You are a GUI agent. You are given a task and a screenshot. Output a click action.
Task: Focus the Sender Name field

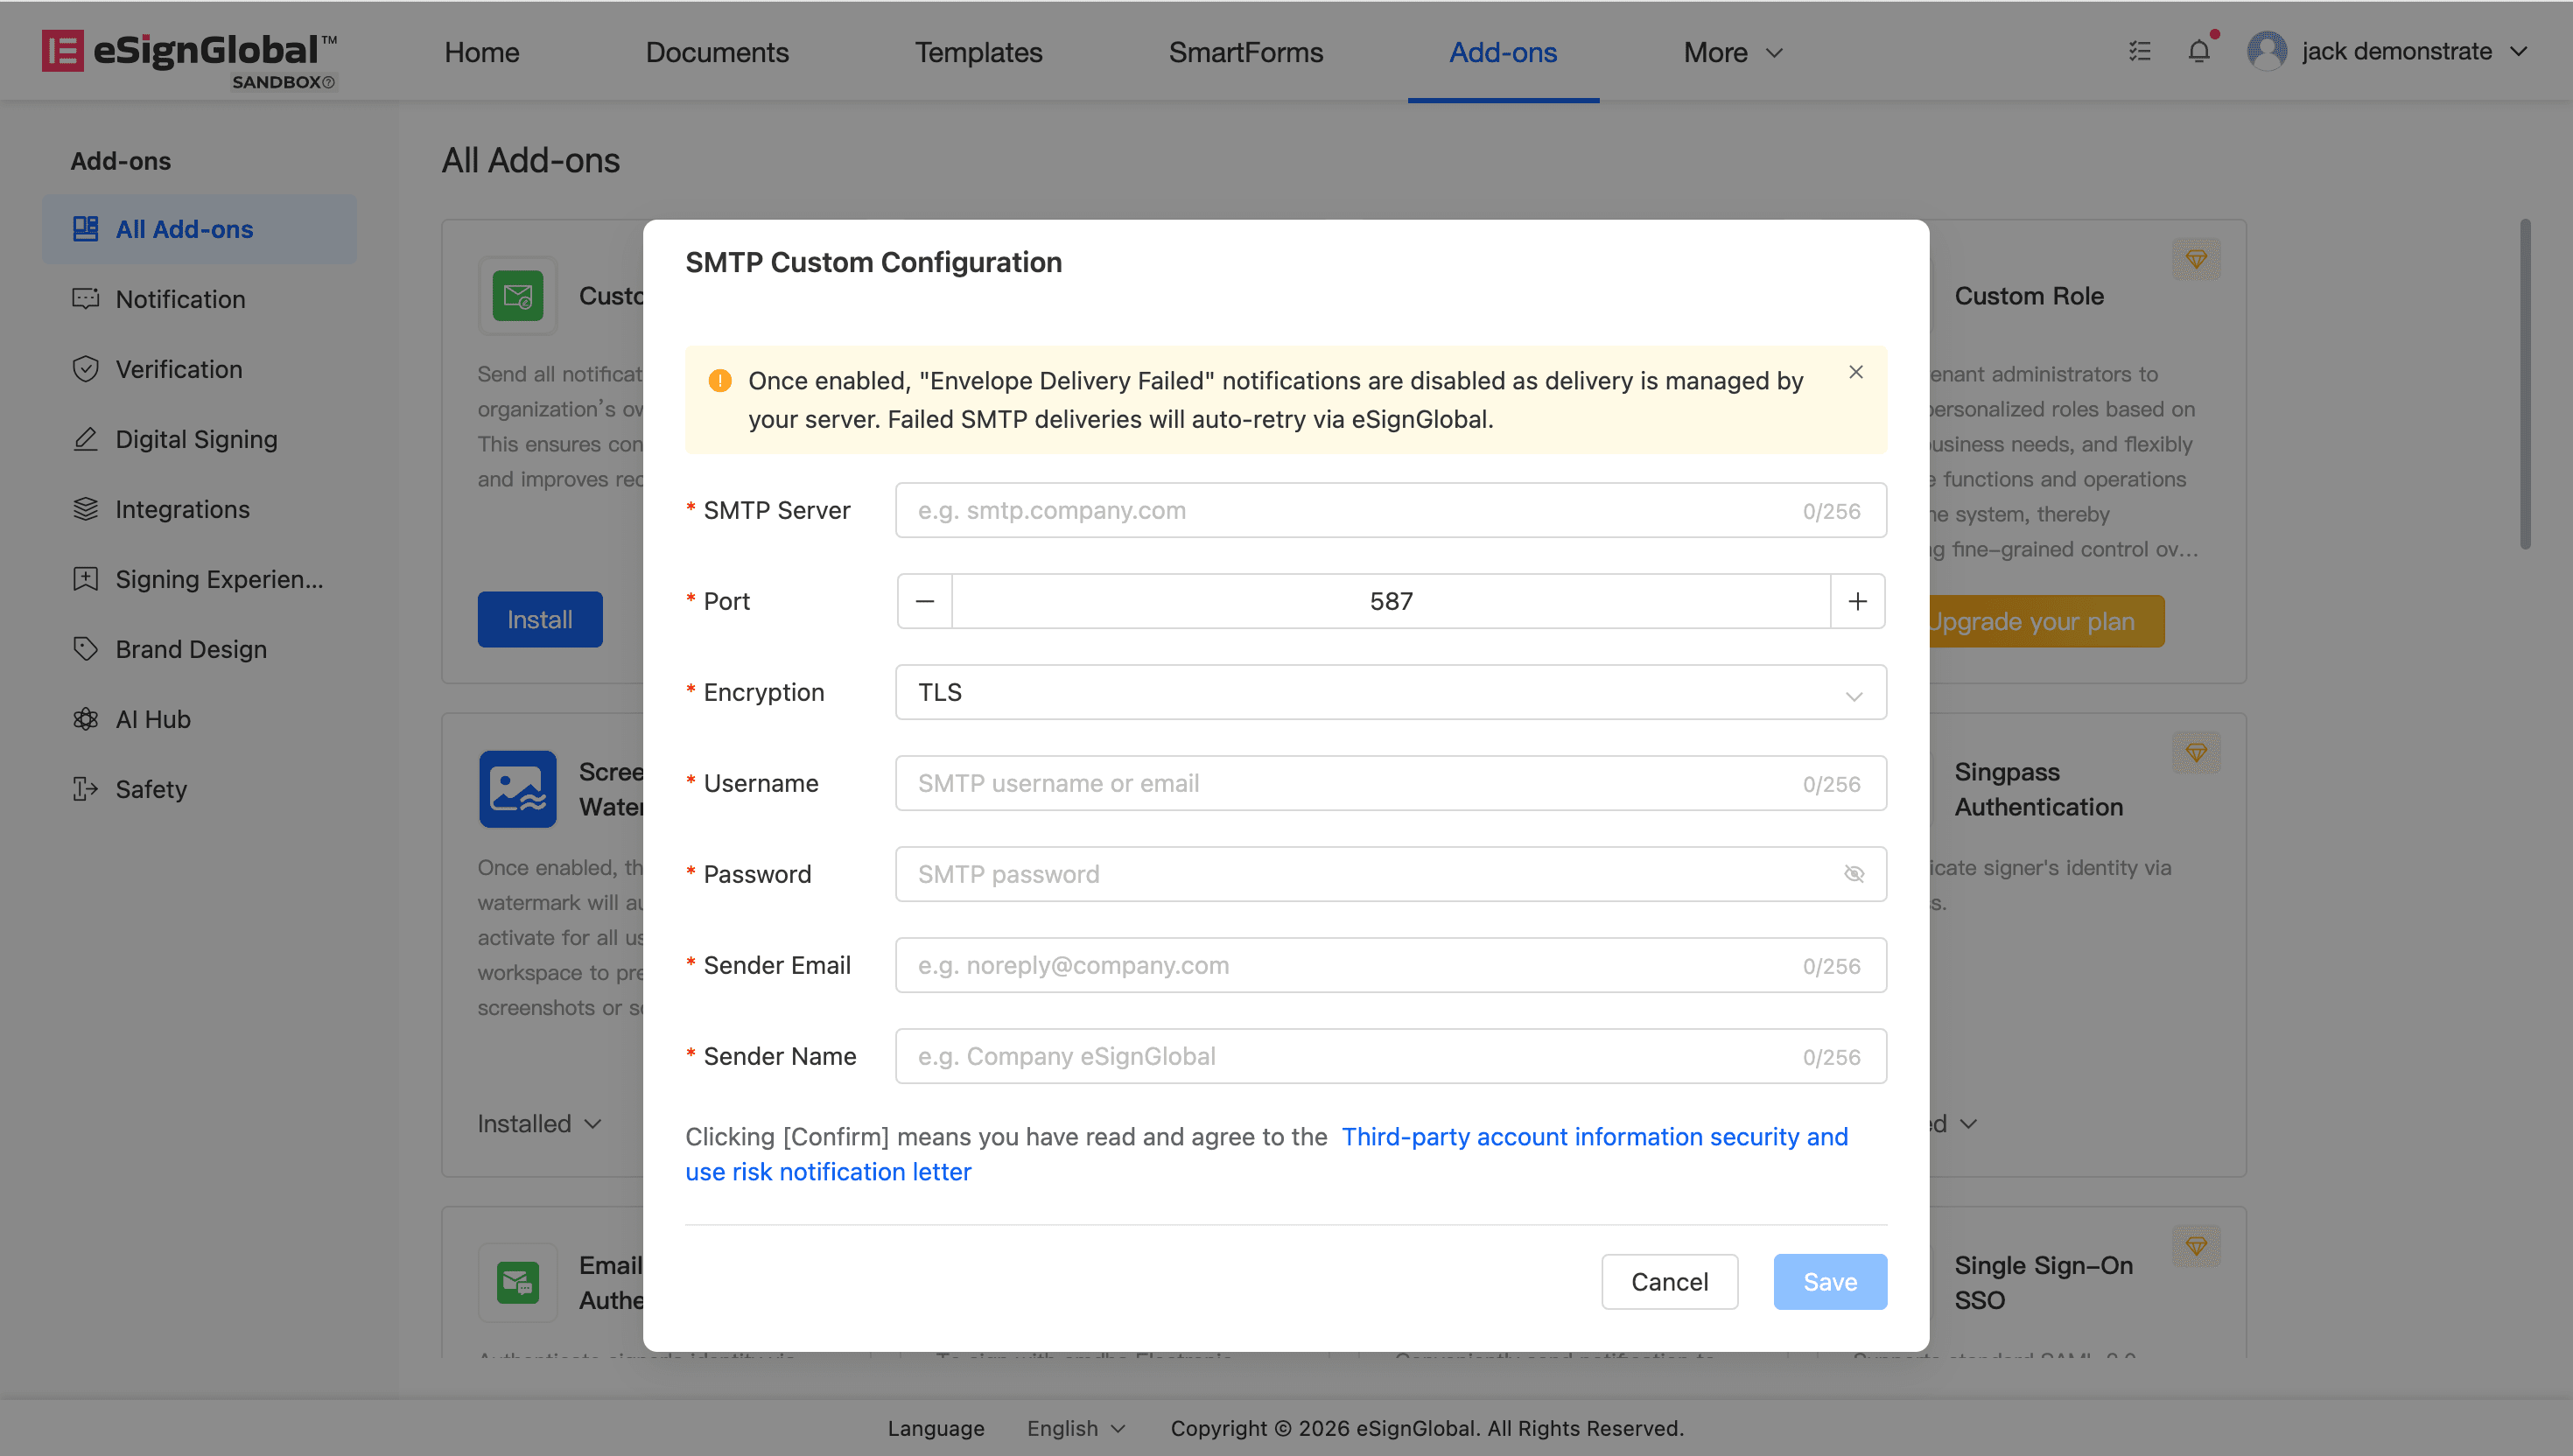[1391, 1056]
